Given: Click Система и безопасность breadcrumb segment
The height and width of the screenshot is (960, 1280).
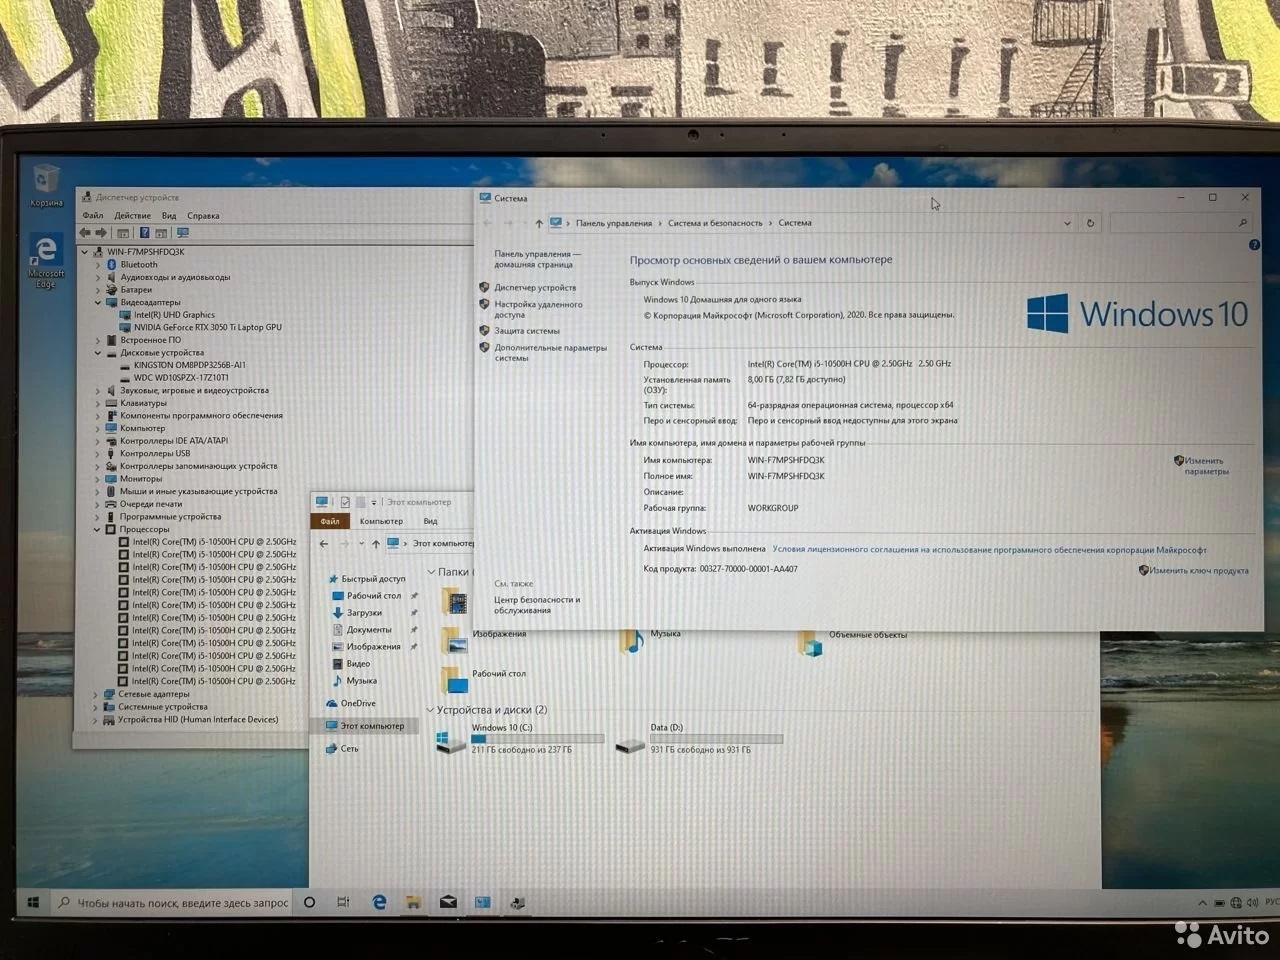Looking at the screenshot, I should pos(715,223).
